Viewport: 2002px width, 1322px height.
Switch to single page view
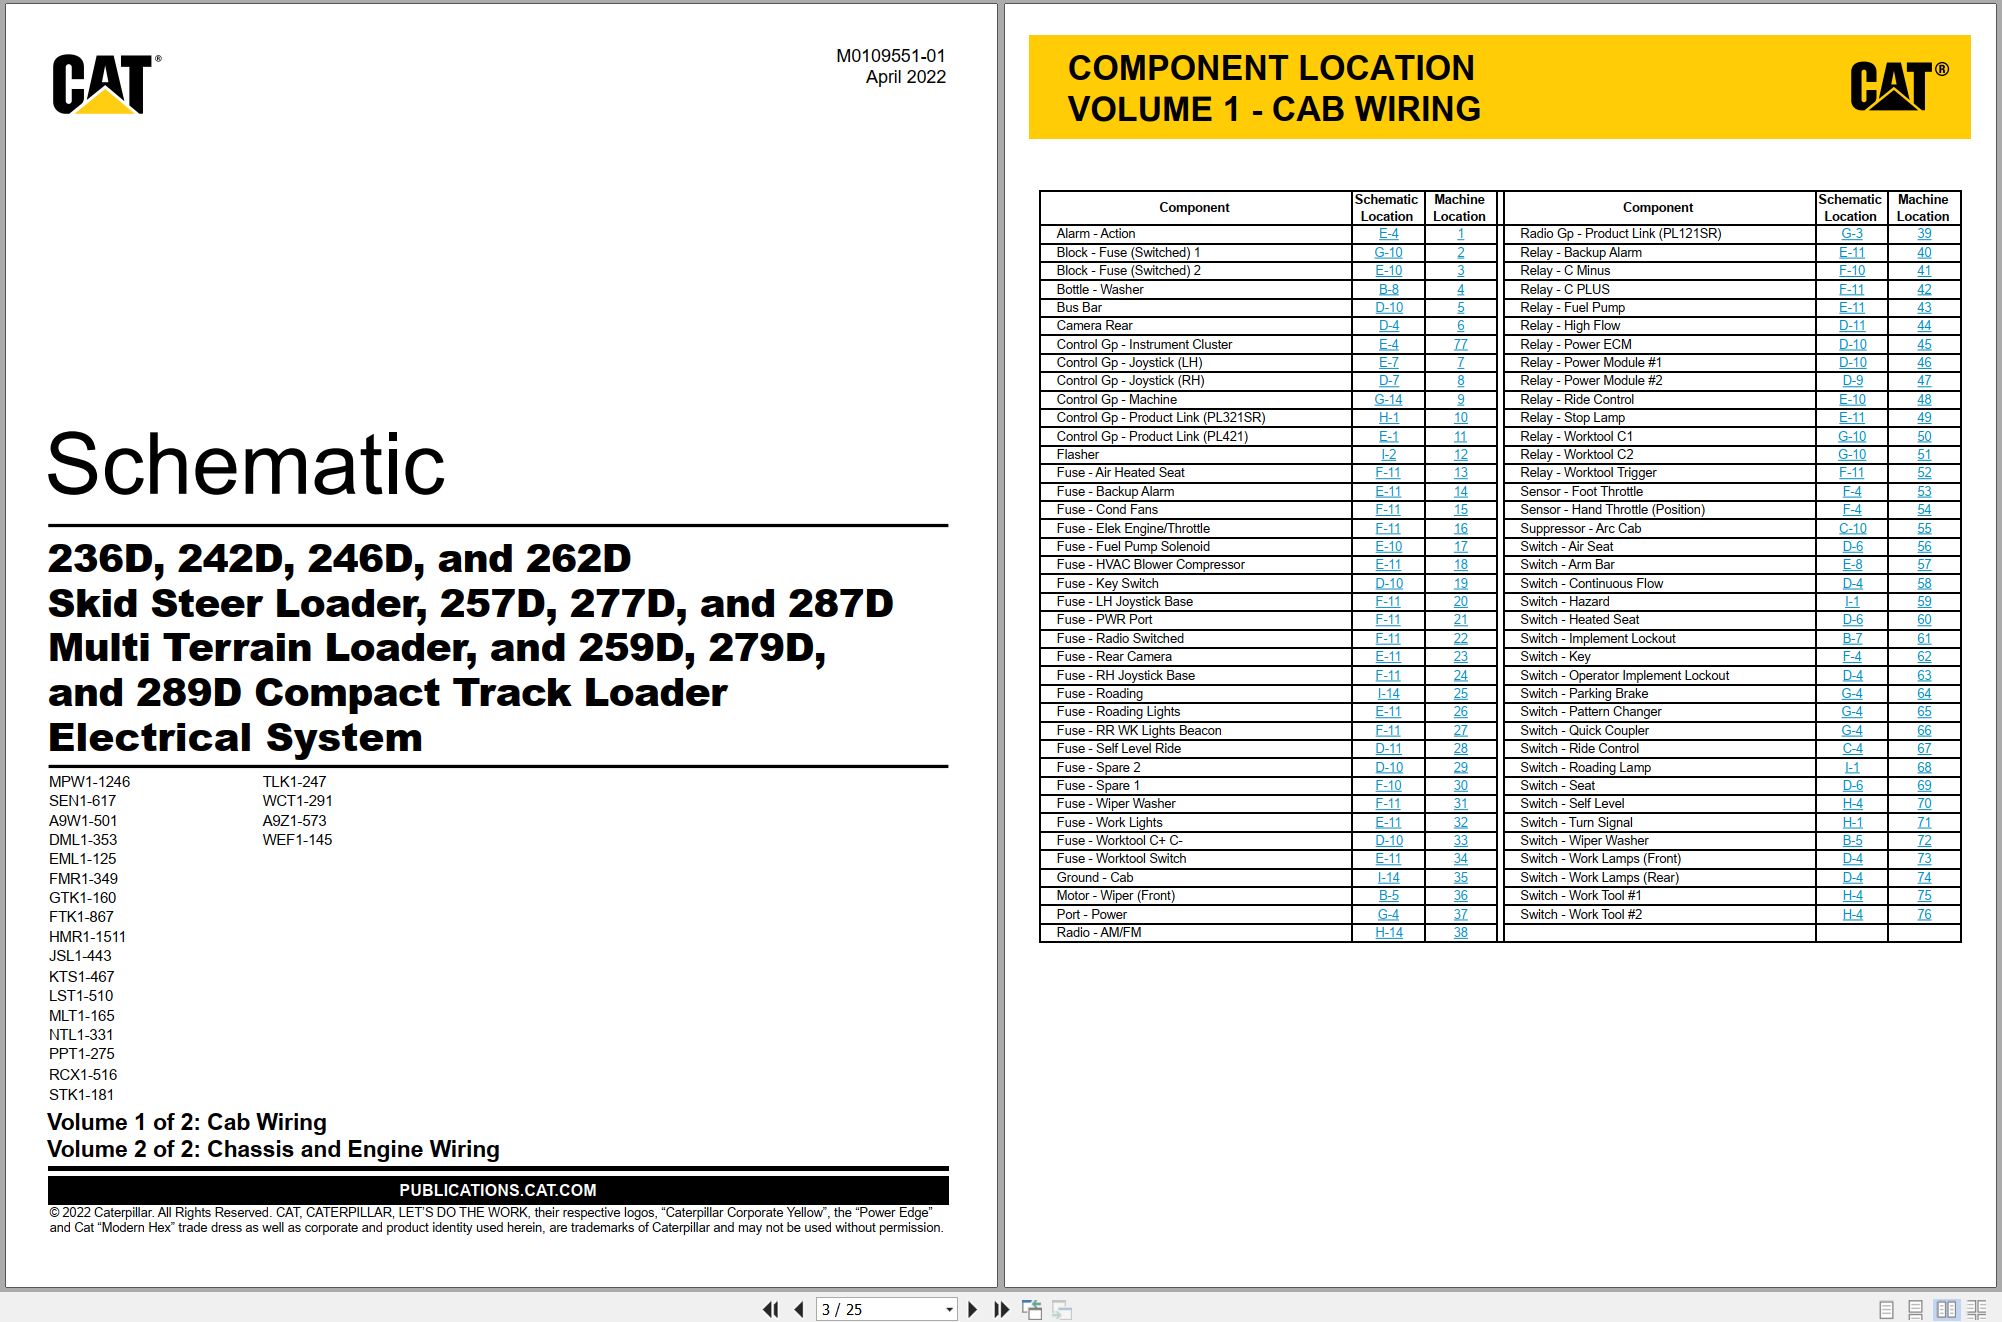click(1886, 1309)
